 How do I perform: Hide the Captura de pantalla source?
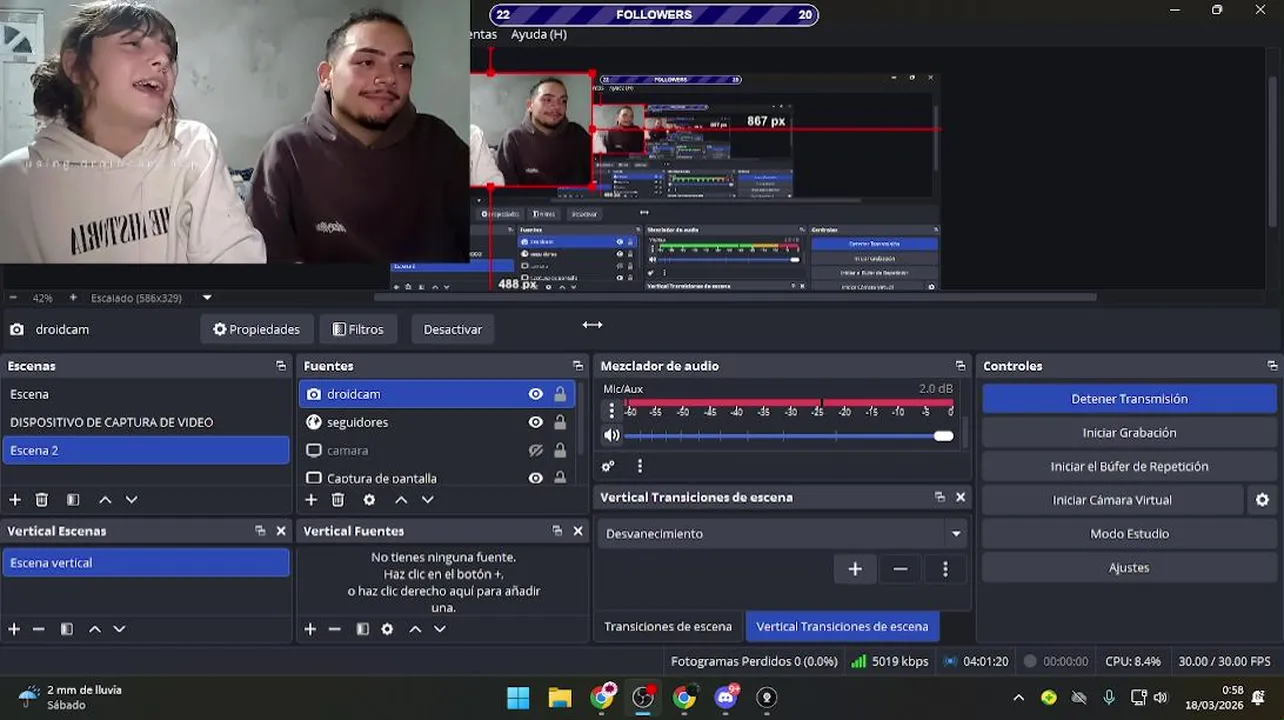point(536,478)
